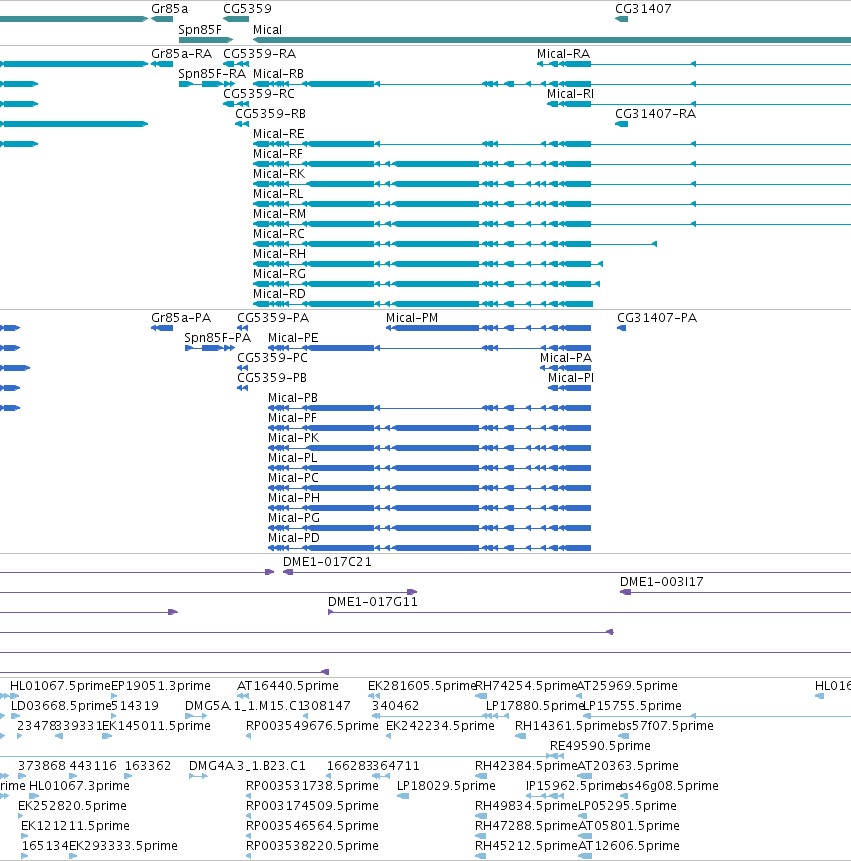Select the Mical-RC transcript label
851x861 pixels.
[279, 234]
